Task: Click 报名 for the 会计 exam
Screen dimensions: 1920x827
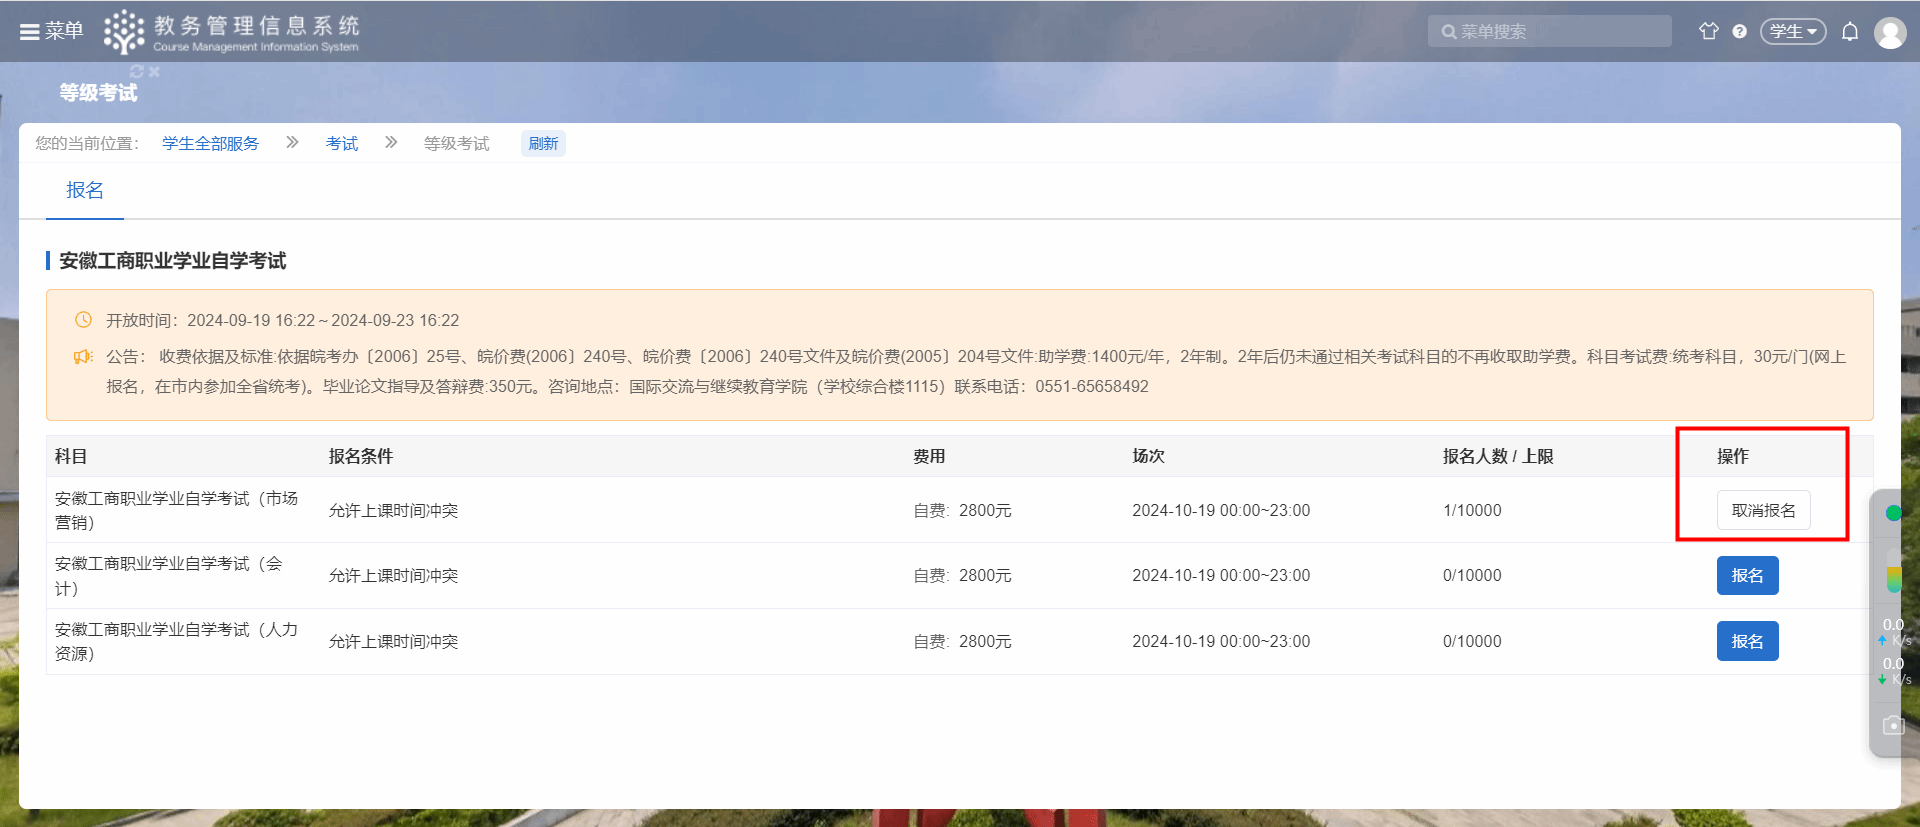Action: [x=1747, y=576]
